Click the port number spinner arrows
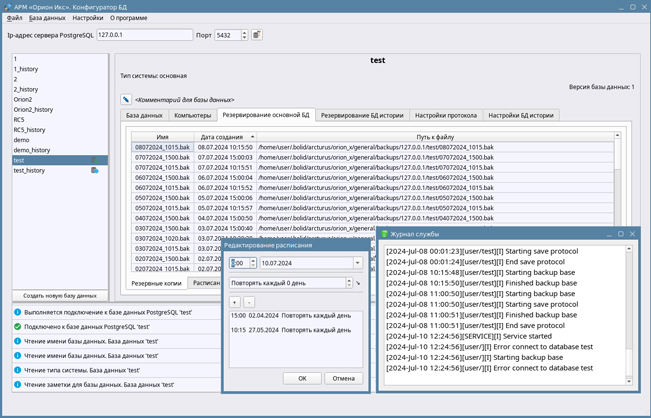The width and height of the screenshot is (651, 418). pyautogui.click(x=245, y=35)
